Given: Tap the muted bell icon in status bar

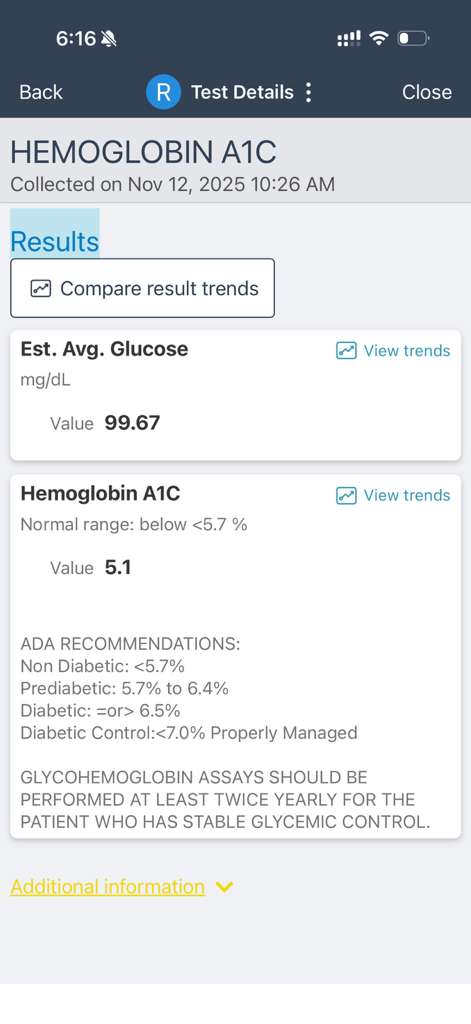Looking at the screenshot, I should 109,39.
